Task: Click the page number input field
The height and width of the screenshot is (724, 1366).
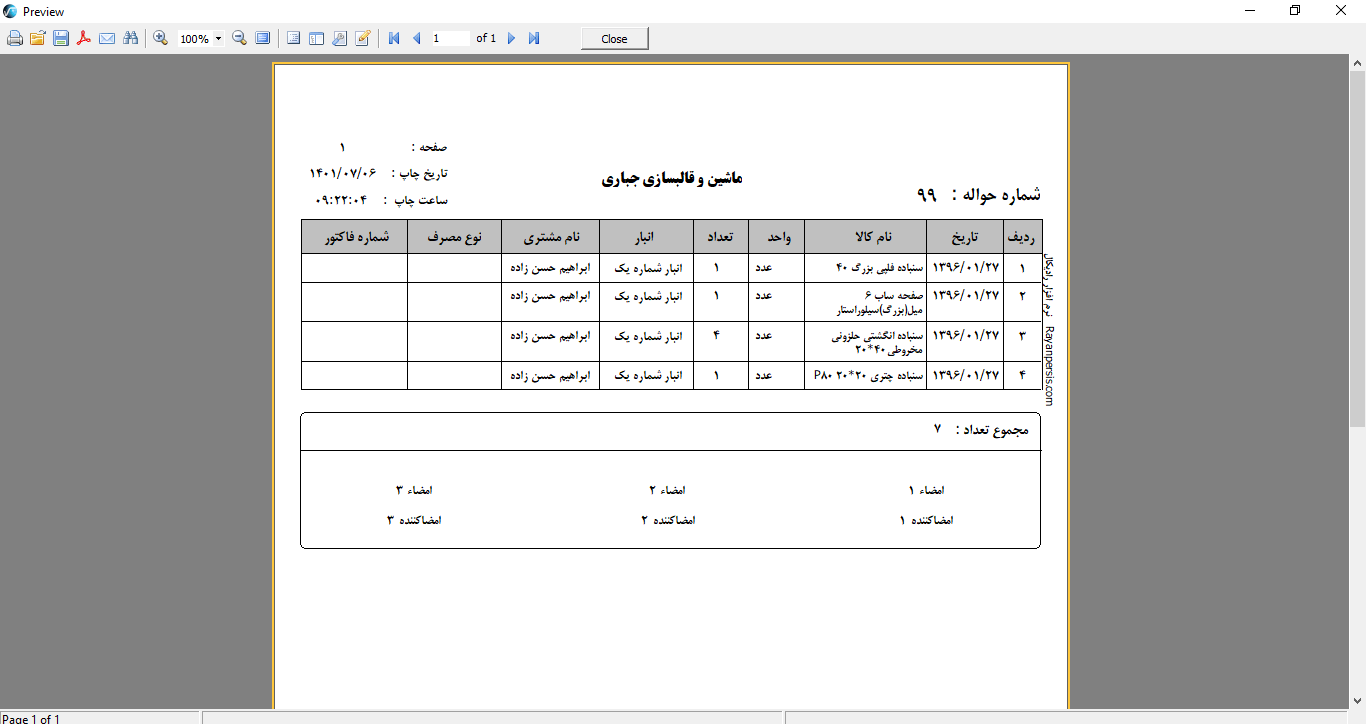Action: [x=450, y=38]
